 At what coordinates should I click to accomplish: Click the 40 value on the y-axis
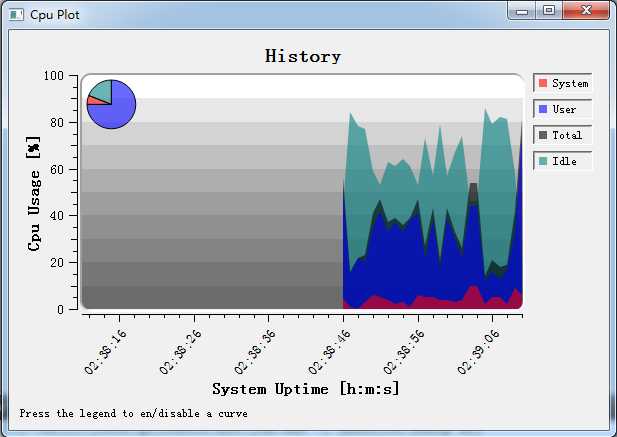(57, 216)
